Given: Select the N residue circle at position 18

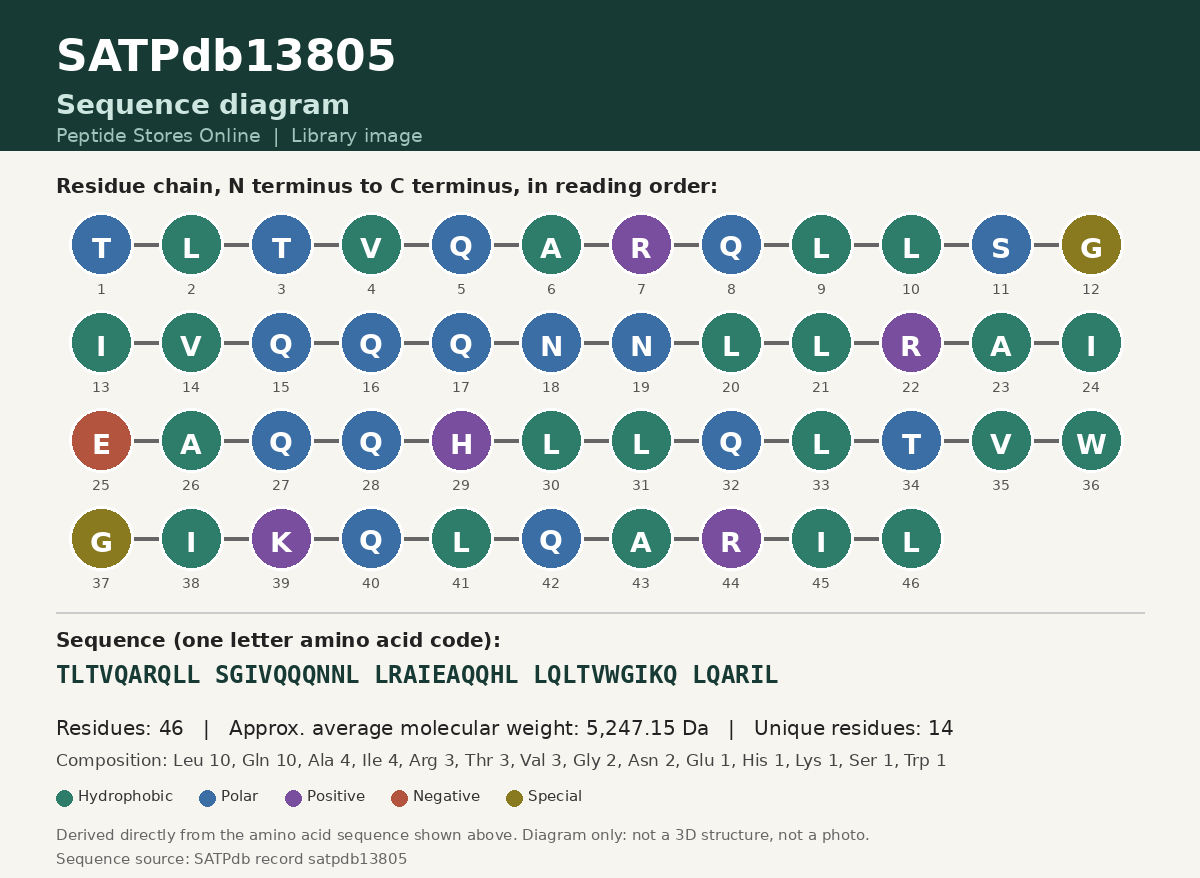Looking at the screenshot, I should tap(551, 343).
